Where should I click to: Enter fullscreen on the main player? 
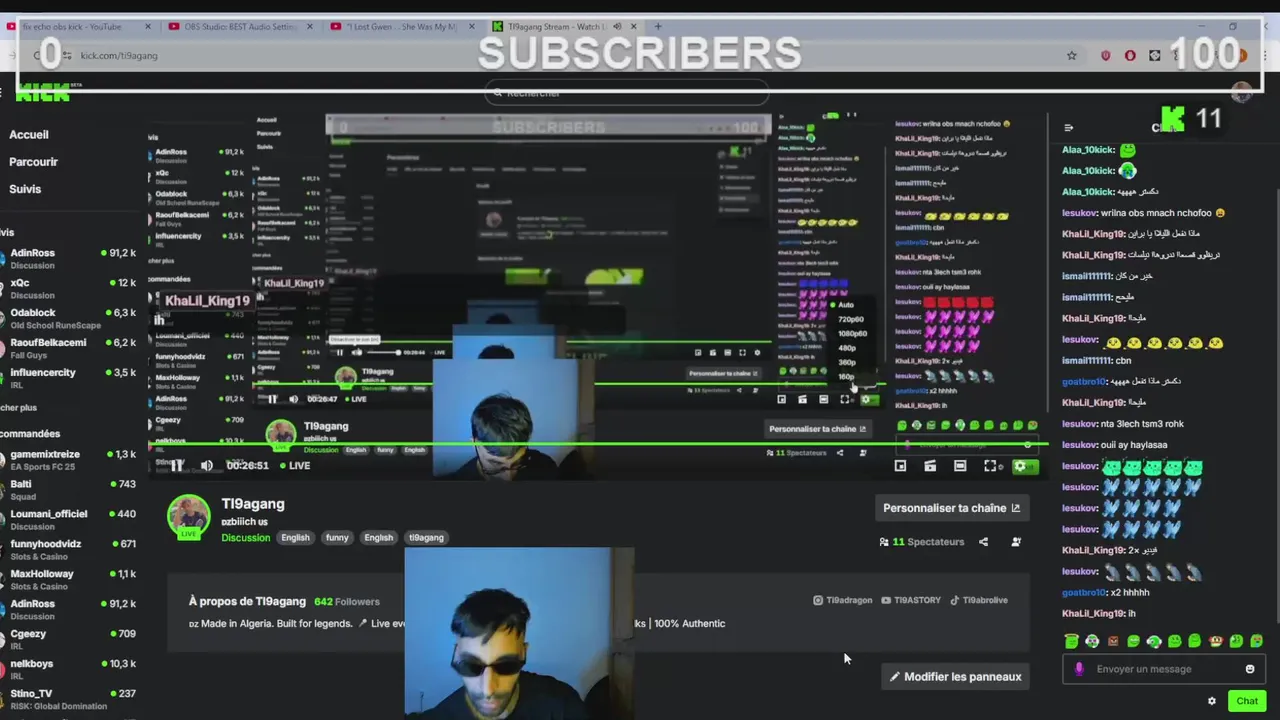pyautogui.click(x=990, y=466)
